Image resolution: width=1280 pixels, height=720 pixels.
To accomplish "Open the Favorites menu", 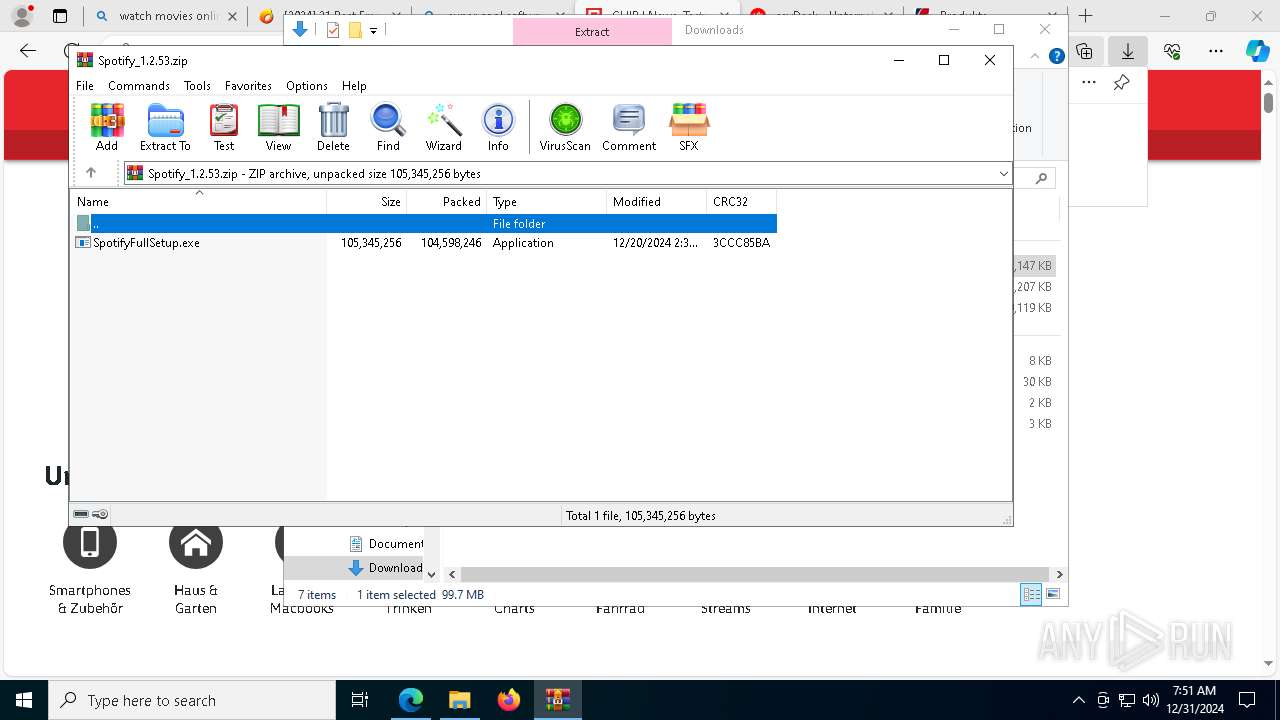I will (x=248, y=86).
